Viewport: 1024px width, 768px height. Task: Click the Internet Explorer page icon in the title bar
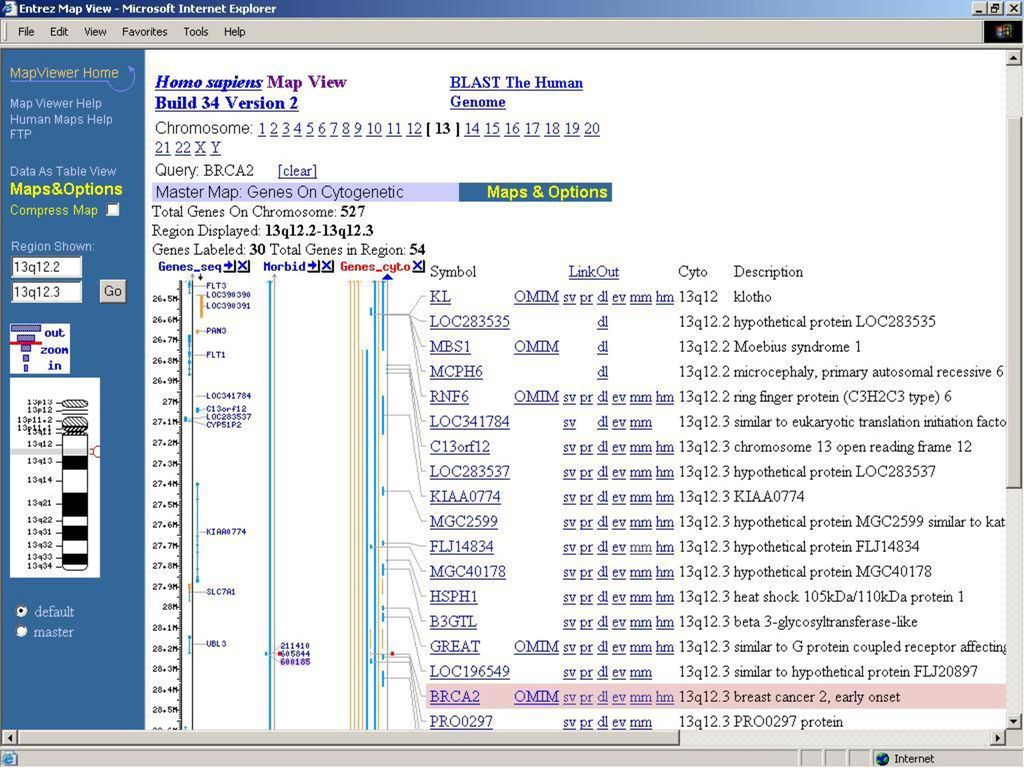8,8
